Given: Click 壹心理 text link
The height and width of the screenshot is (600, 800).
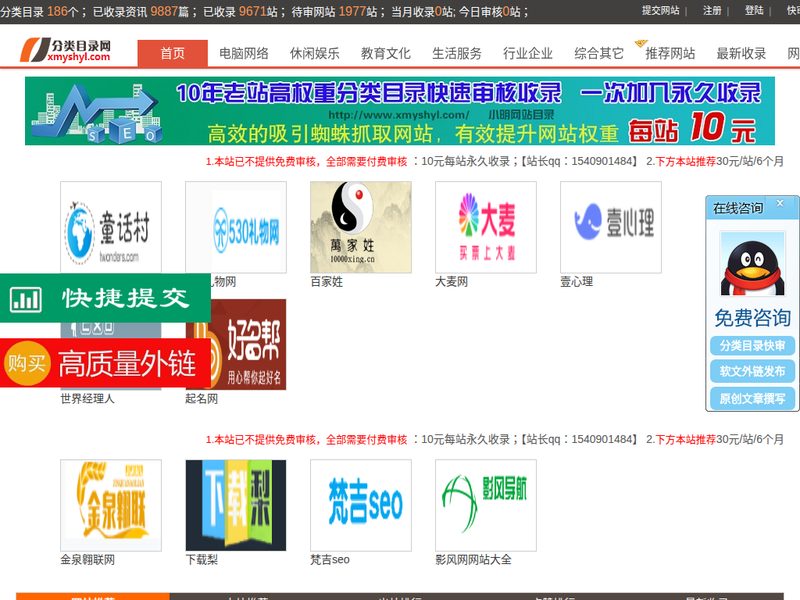Looking at the screenshot, I should [577, 282].
